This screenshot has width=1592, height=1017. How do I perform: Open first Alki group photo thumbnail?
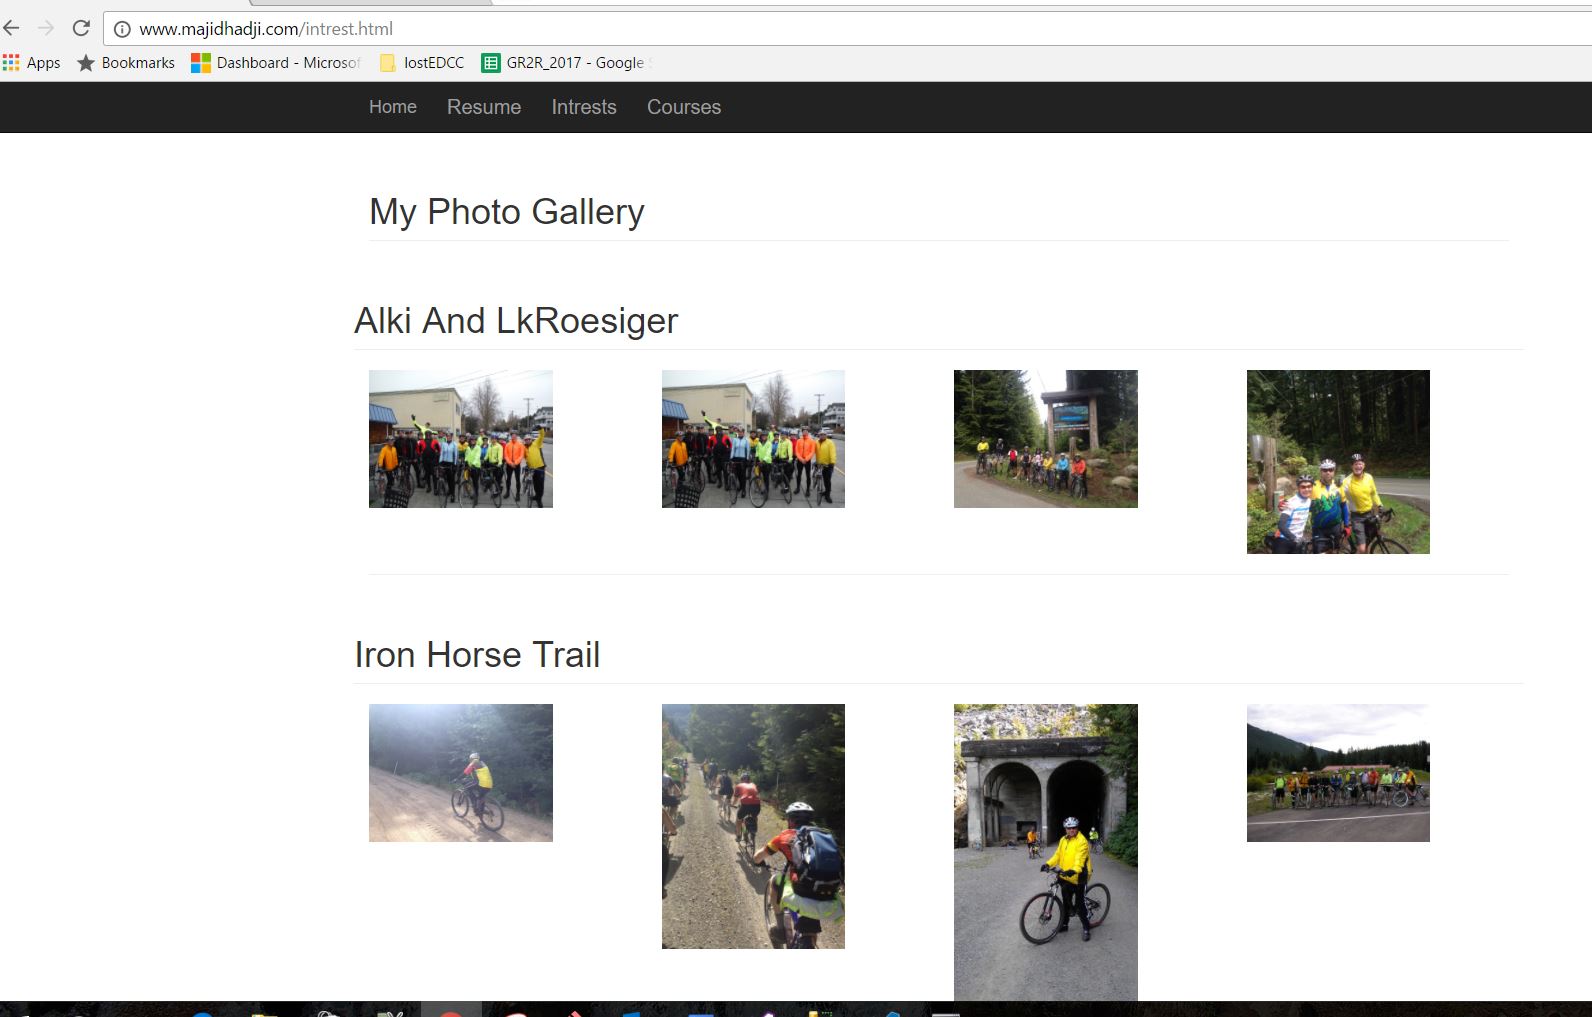(x=460, y=439)
